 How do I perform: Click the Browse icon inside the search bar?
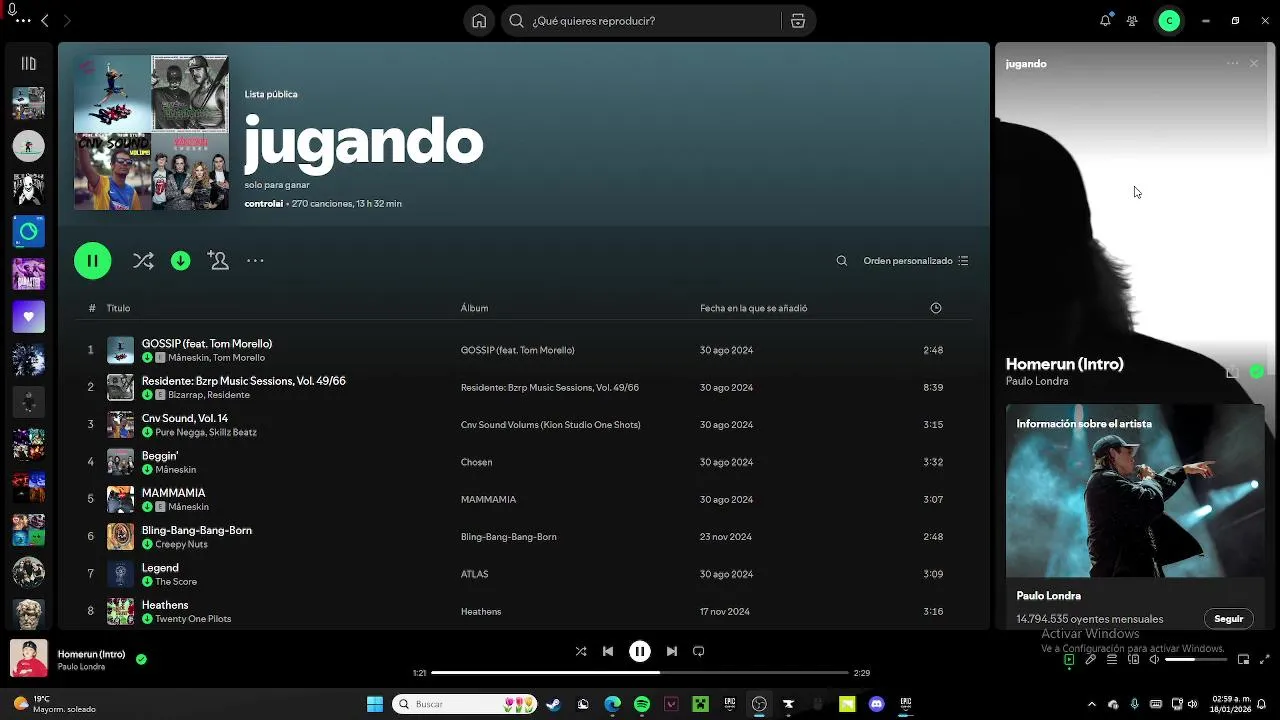798,21
